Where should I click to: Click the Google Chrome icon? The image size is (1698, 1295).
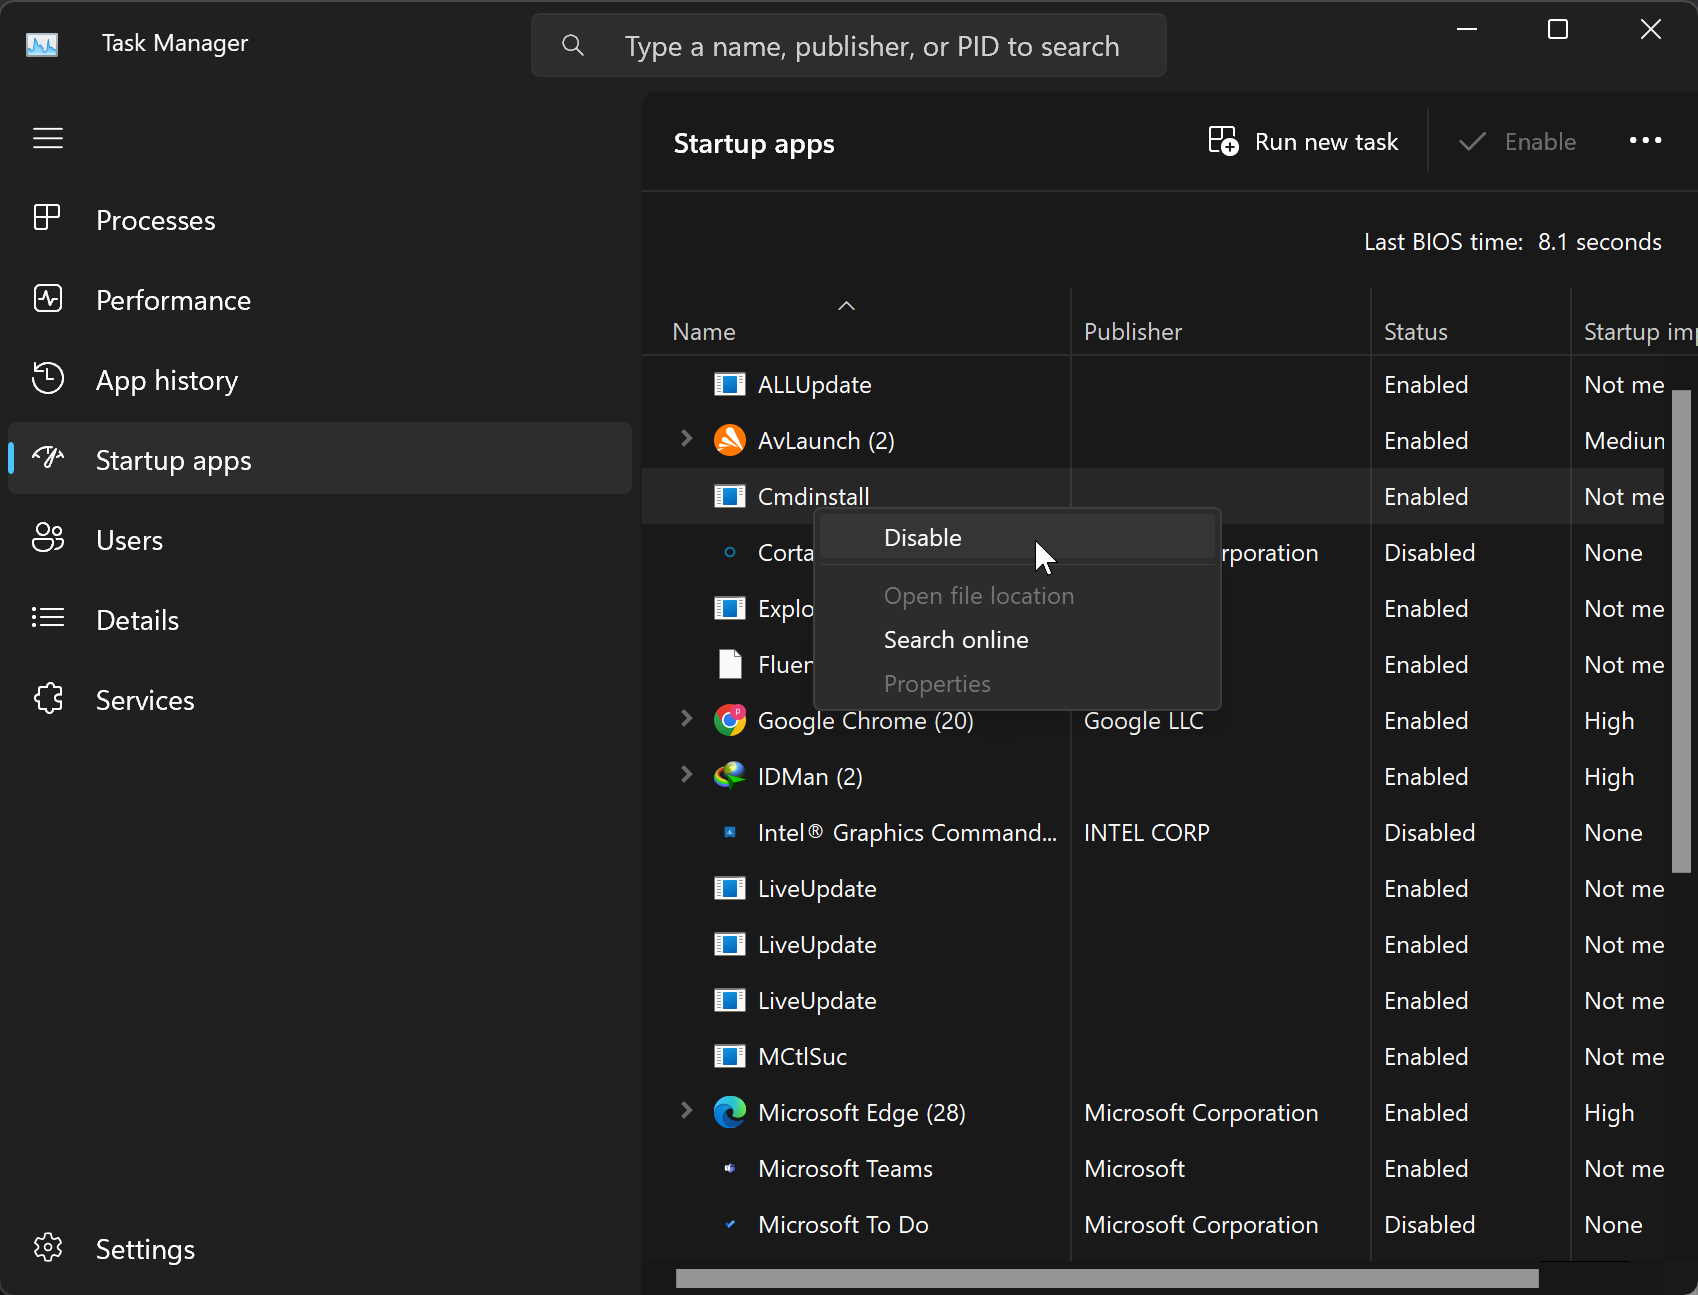(730, 720)
